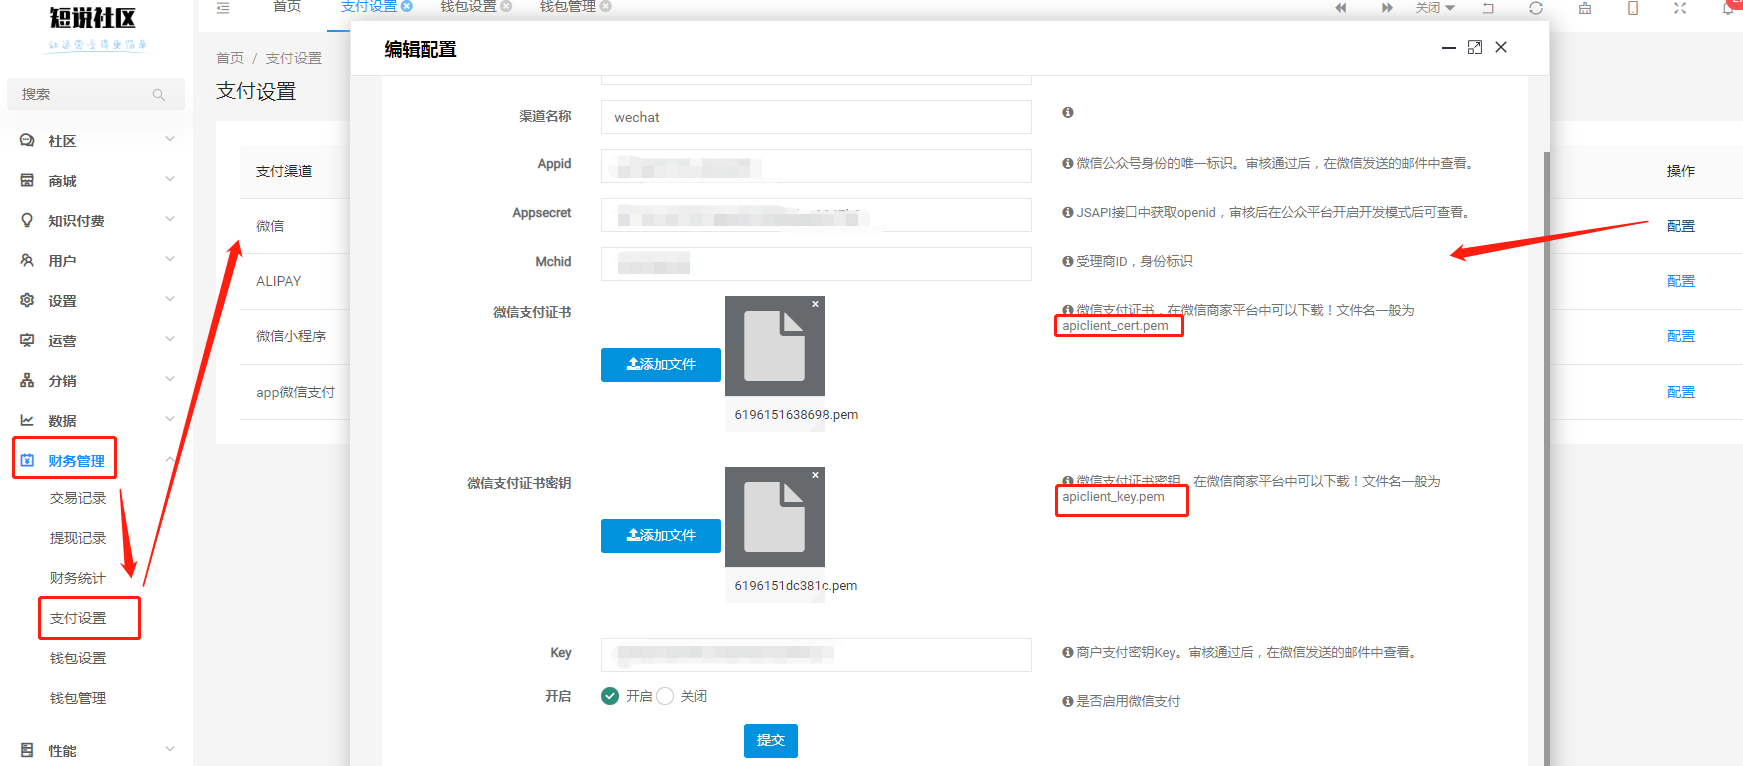This screenshot has height=766, width=1743.
Task: Expand the 数据 menu chevron
Action: 170,419
